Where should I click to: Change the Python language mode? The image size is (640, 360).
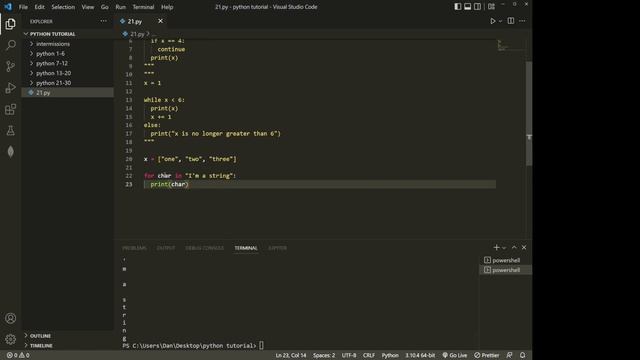[x=390, y=355]
